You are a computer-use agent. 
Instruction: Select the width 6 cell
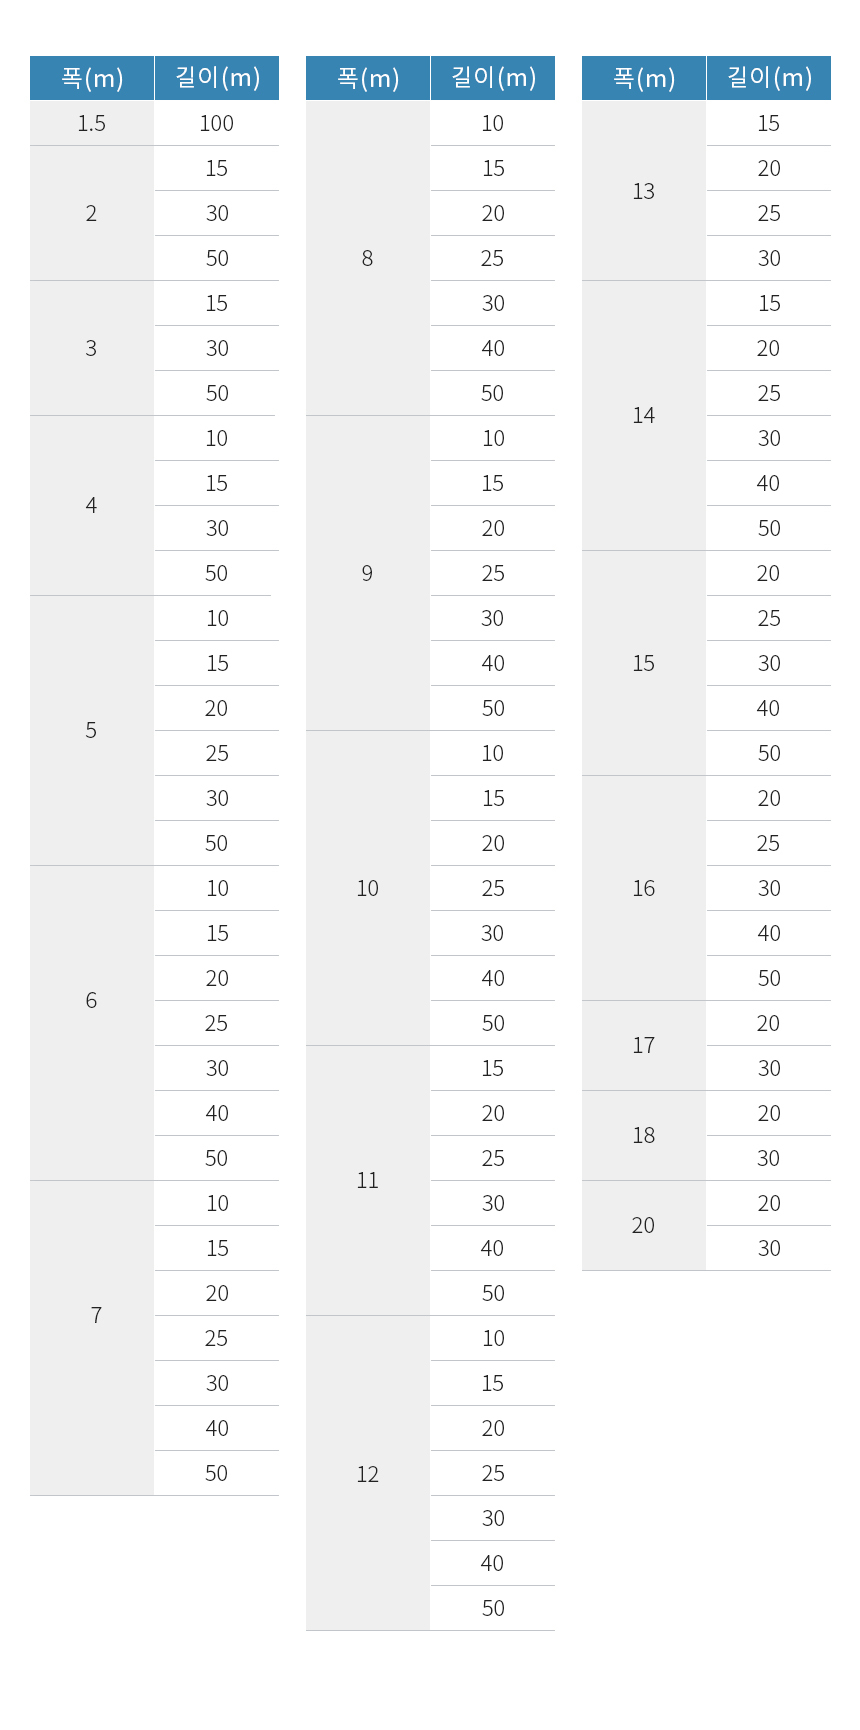coord(92,1000)
